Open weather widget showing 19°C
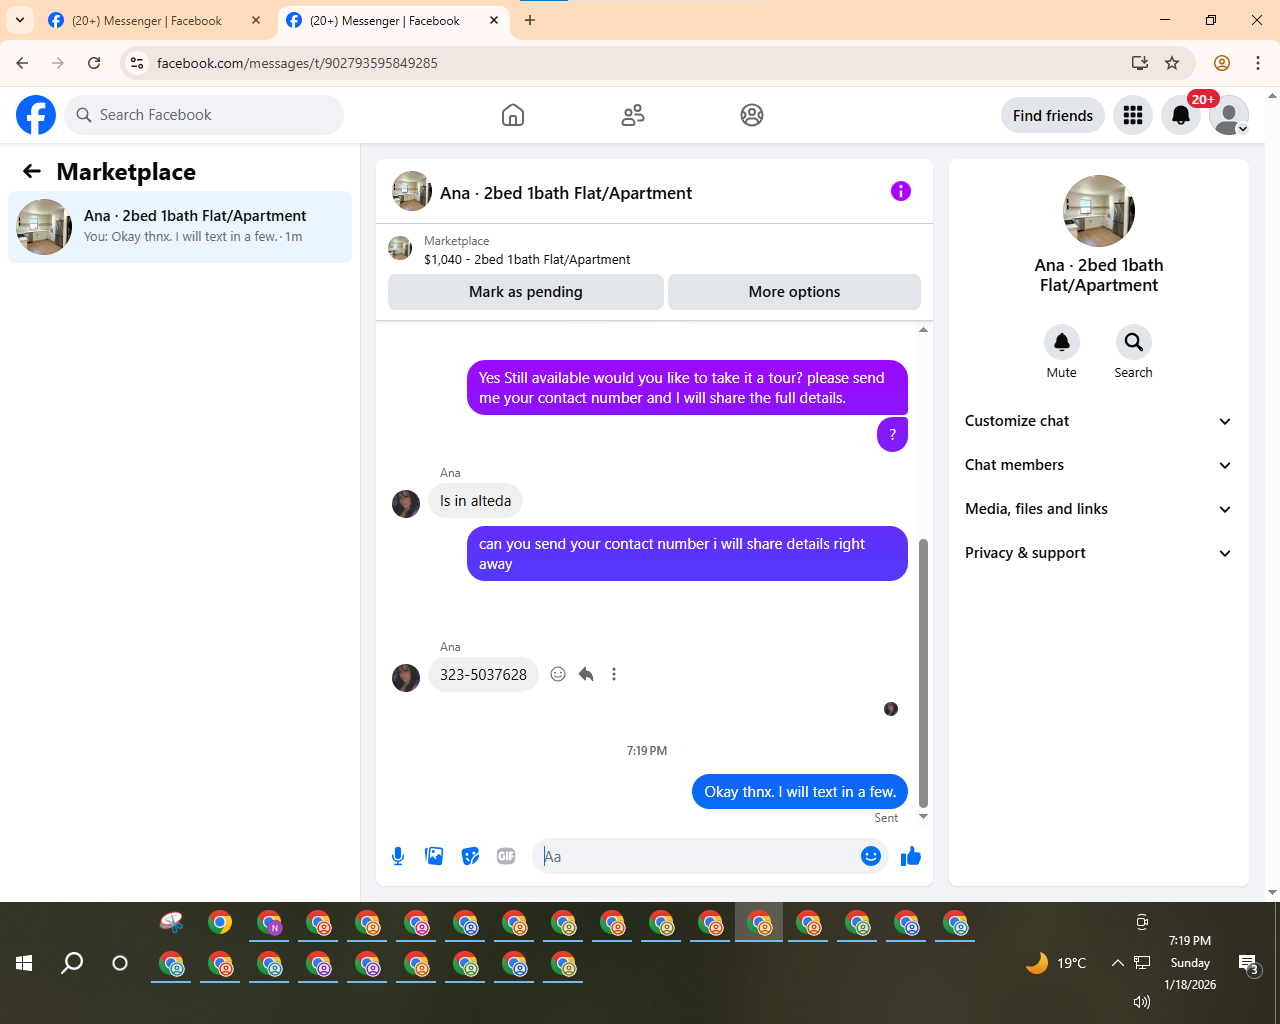The height and width of the screenshot is (1024, 1280). 1056,963
